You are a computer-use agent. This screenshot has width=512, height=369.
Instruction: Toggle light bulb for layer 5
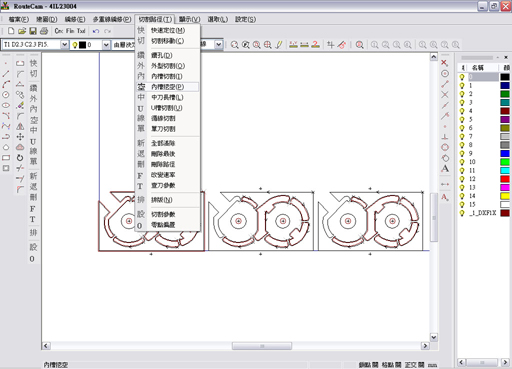pos(462,119)
